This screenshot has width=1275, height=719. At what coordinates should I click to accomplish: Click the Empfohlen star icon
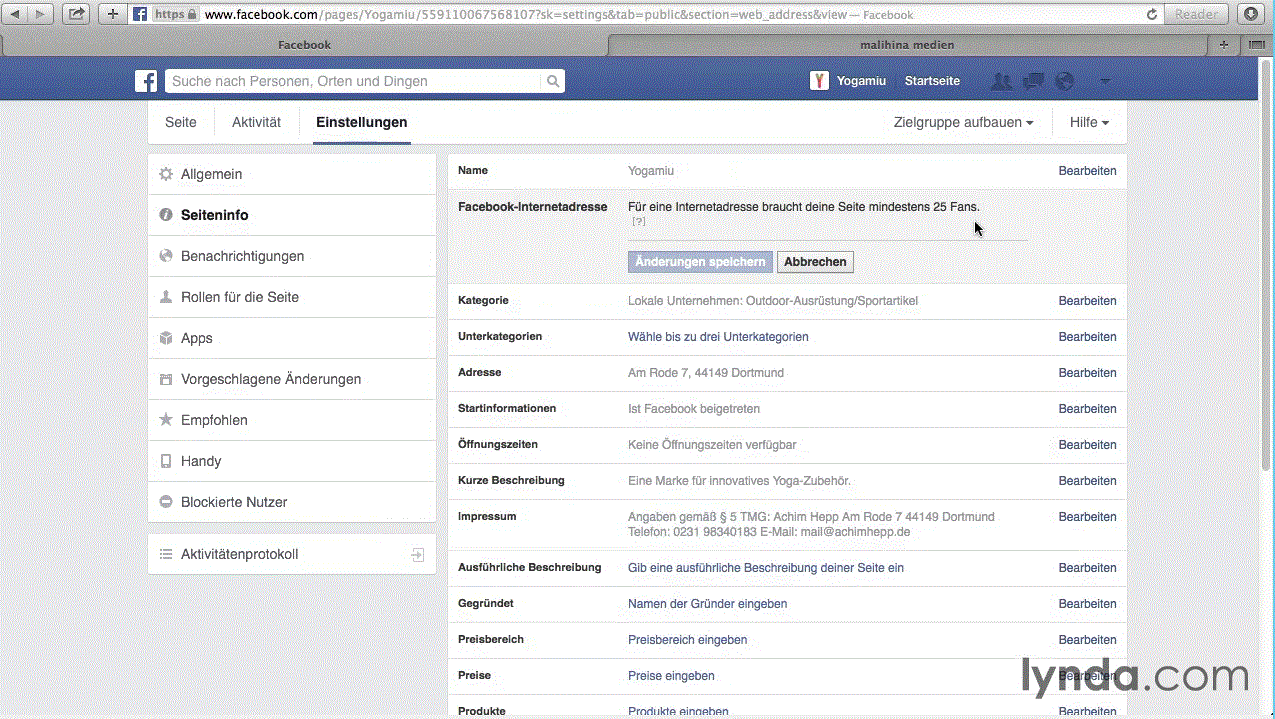pos(166,420)
